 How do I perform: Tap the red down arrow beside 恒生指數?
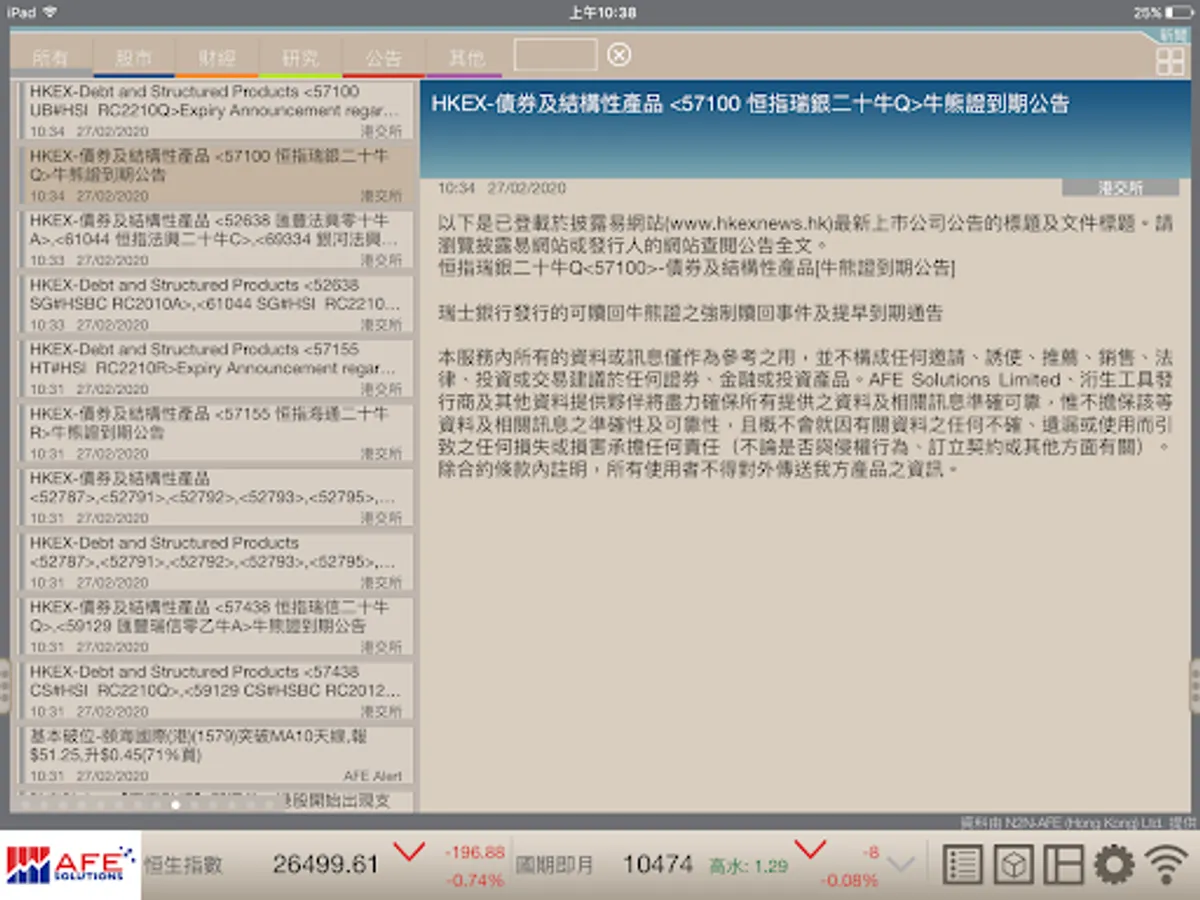coord(408,852)
